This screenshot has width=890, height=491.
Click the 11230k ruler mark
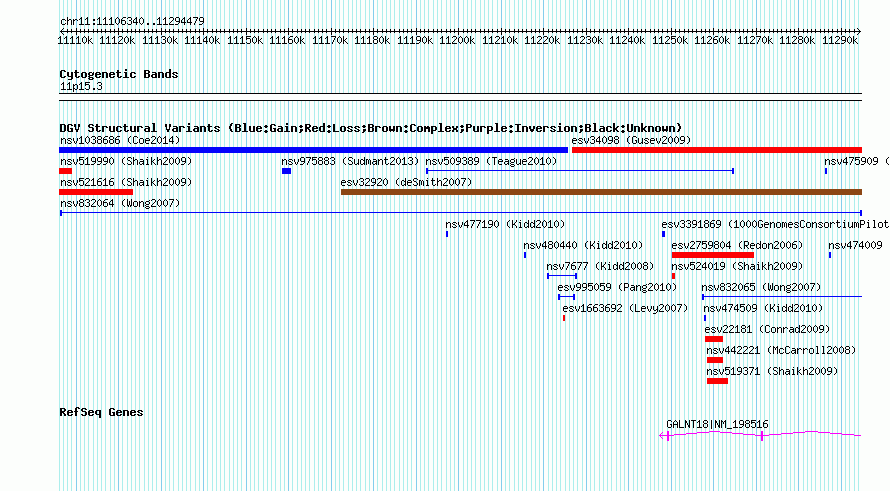[x=585, y=40]
